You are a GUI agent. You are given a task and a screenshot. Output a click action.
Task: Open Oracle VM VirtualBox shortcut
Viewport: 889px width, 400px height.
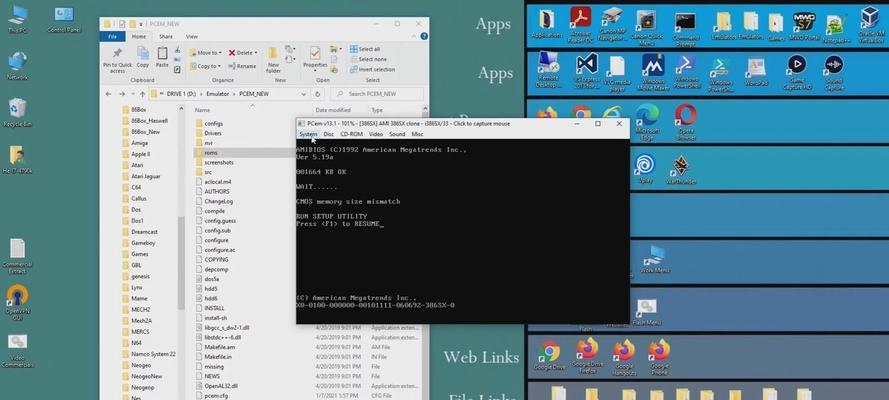tap(871, 24)
